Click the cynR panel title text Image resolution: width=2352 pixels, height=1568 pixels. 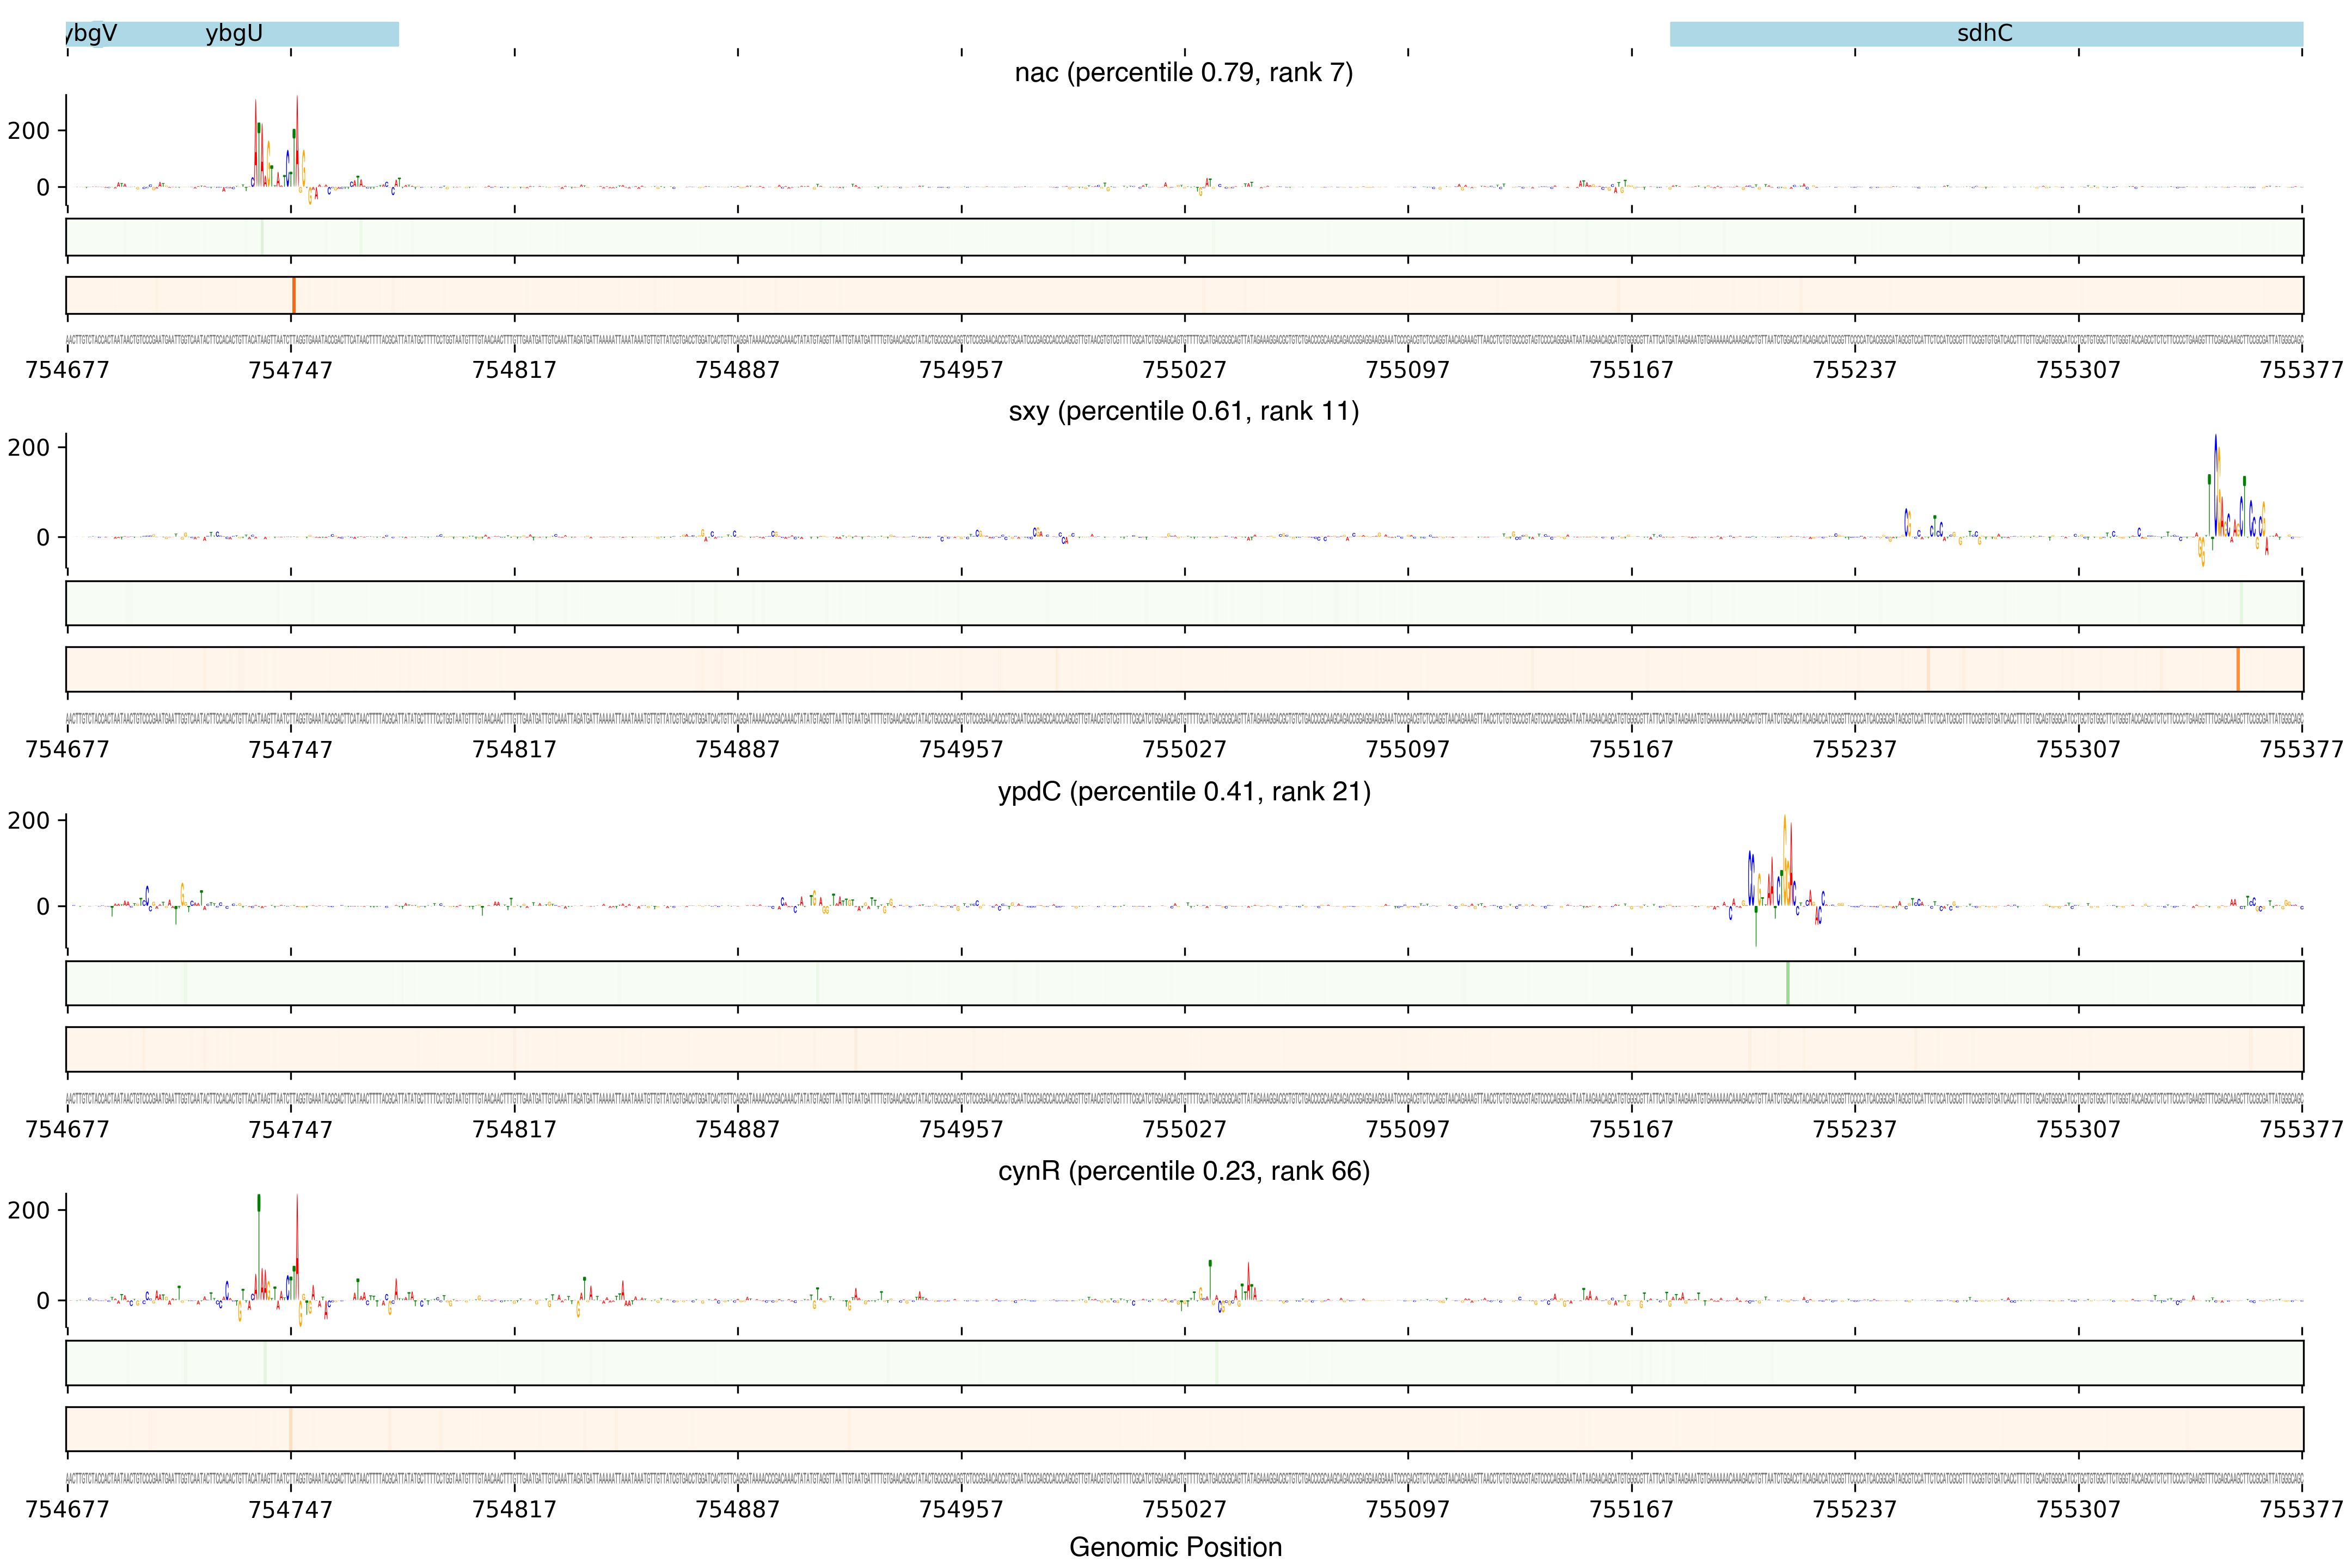pos(1183,1171)
